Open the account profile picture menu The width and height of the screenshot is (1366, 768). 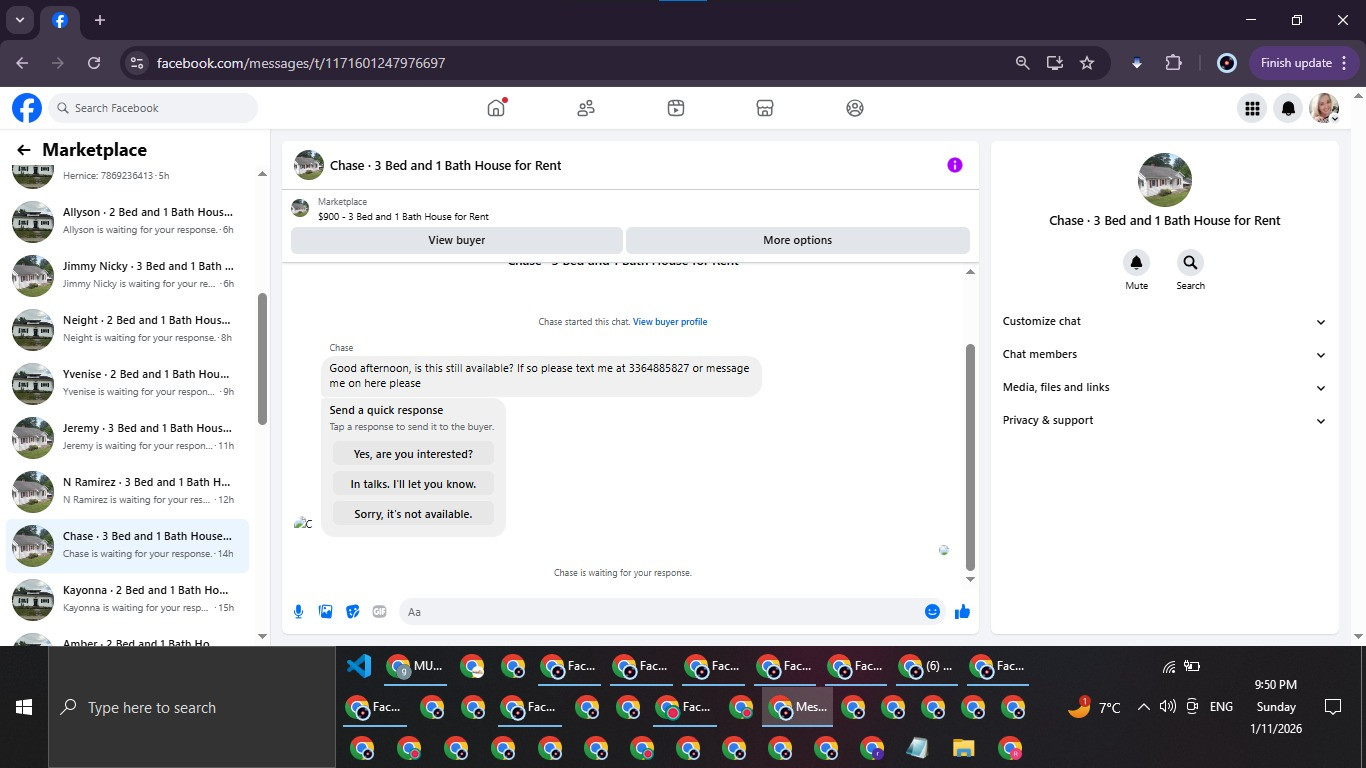point(1325,108)
